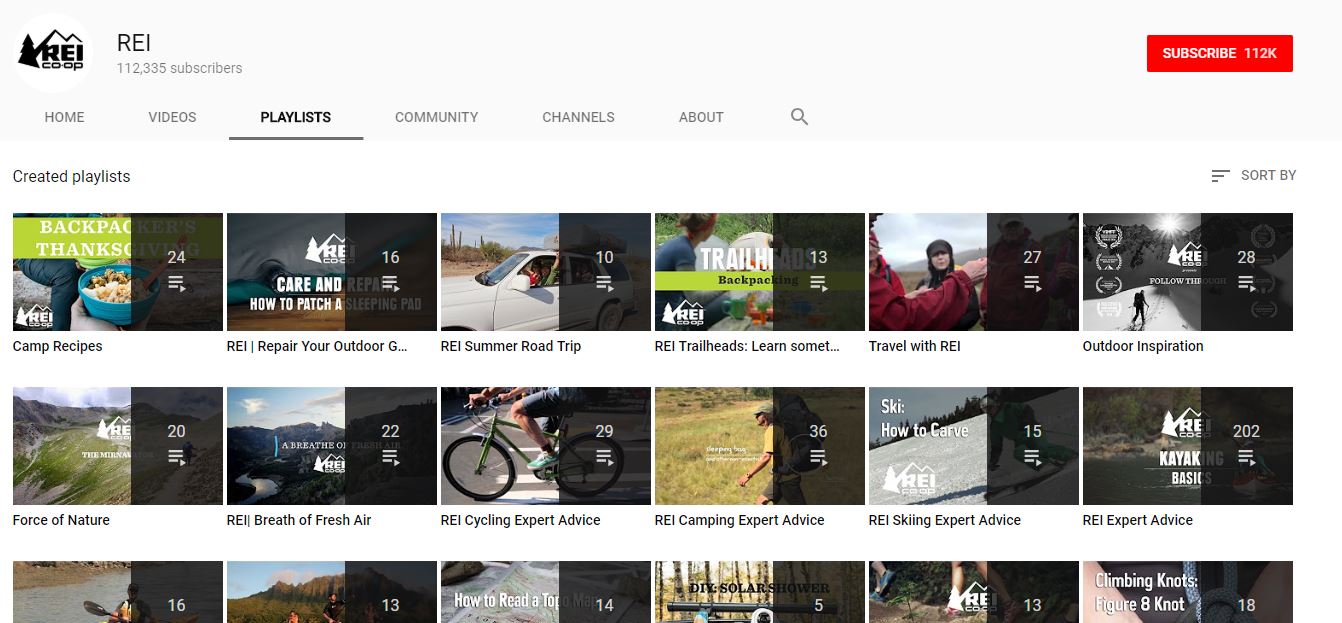This screenshot has height=623, width=1342.
Task: Open the Outdoor Inspiration playlist title
Action: click(1143, 346)
